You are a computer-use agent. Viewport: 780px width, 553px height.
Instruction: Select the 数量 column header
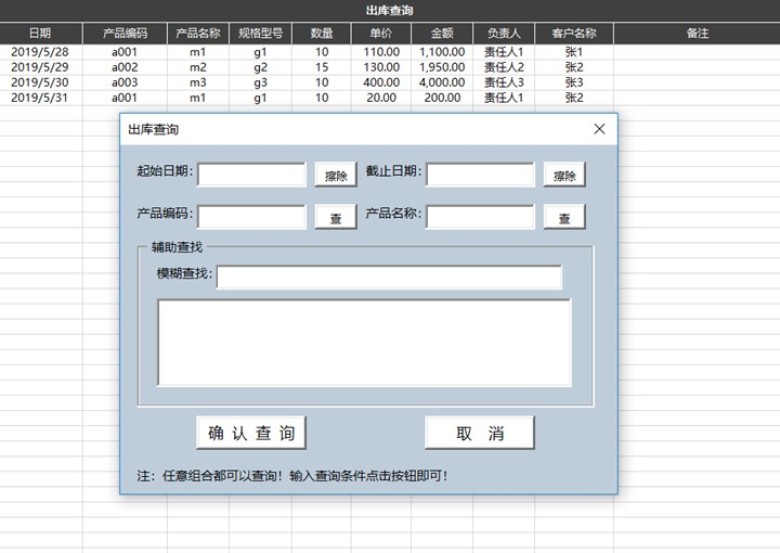tap(322, 33)
